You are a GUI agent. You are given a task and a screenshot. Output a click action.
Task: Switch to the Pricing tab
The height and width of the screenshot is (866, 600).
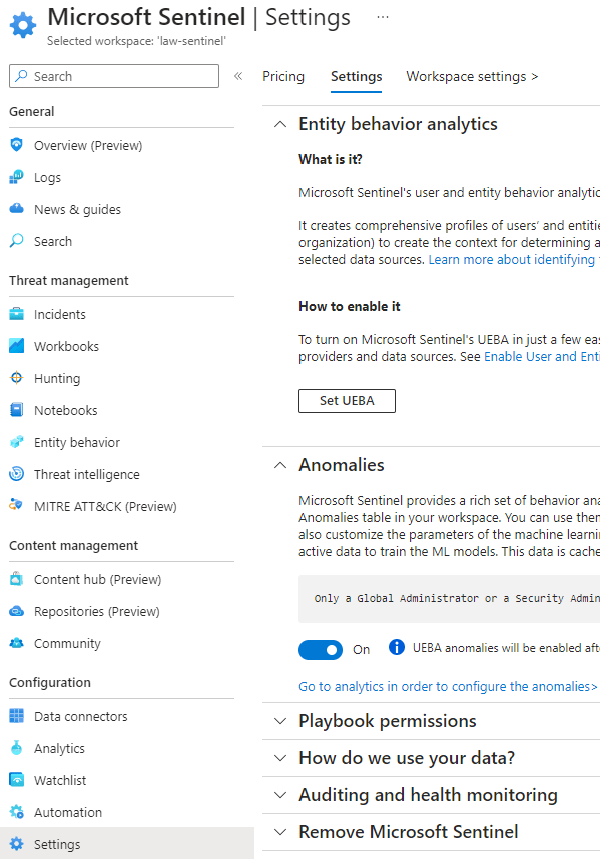283,77
